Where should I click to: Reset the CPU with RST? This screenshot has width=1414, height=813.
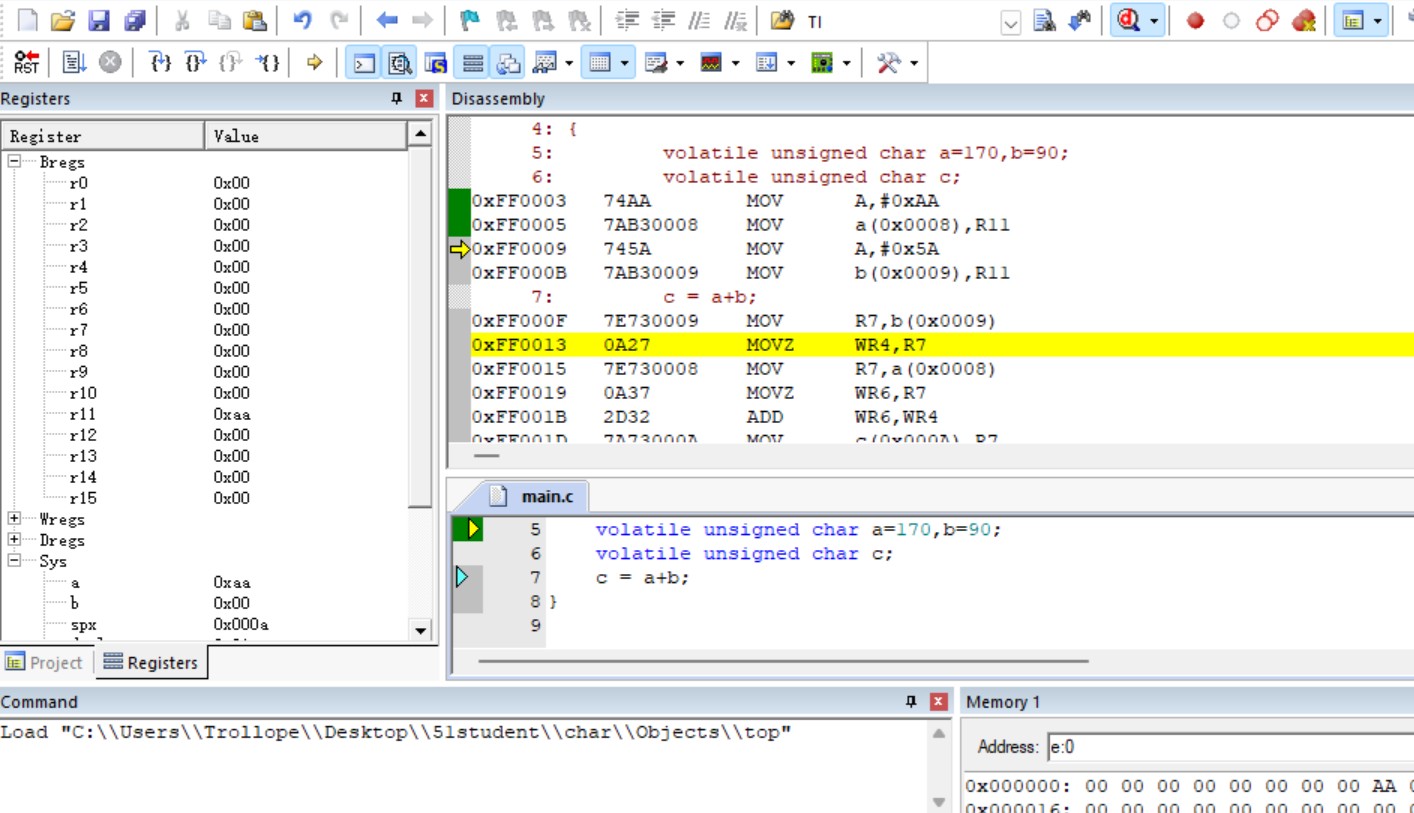tap(27, 63)
